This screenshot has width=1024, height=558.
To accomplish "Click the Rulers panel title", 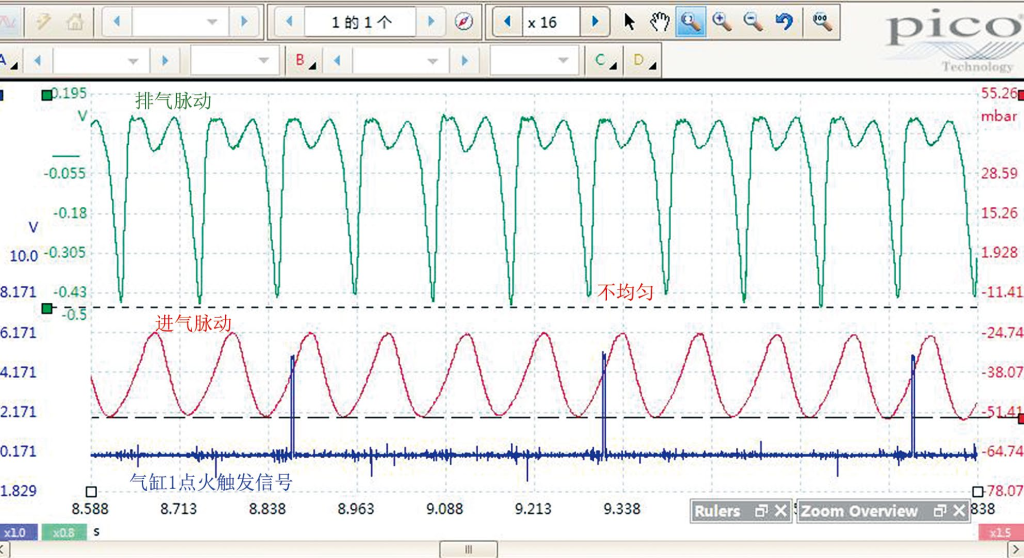I will [717, 511].
